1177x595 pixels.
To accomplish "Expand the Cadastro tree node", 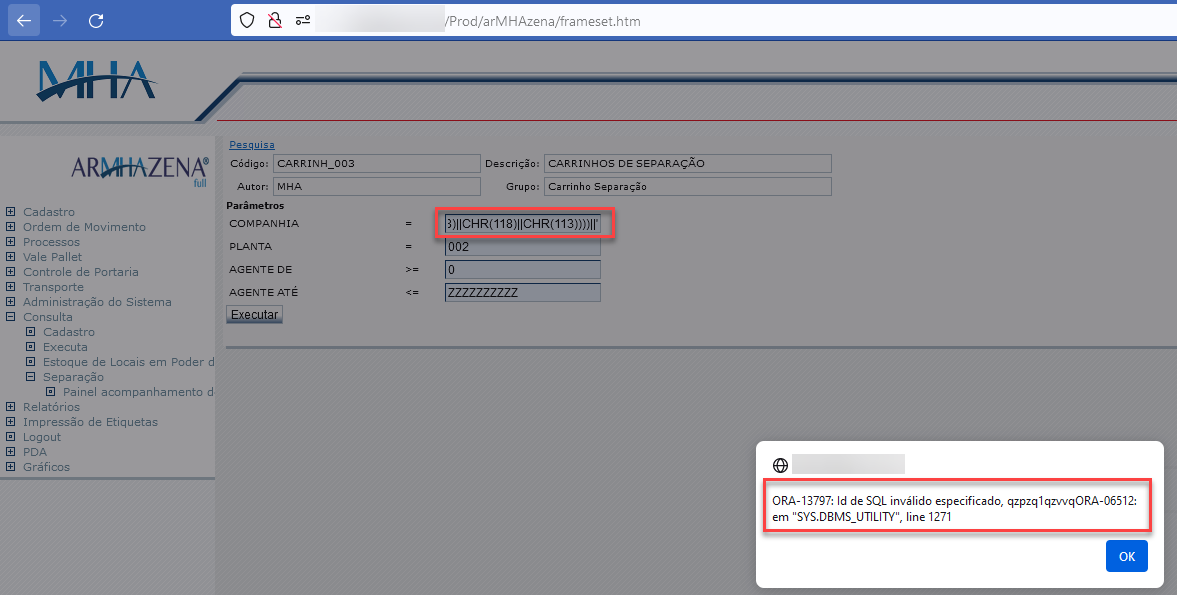I will (x=11, y=212).
